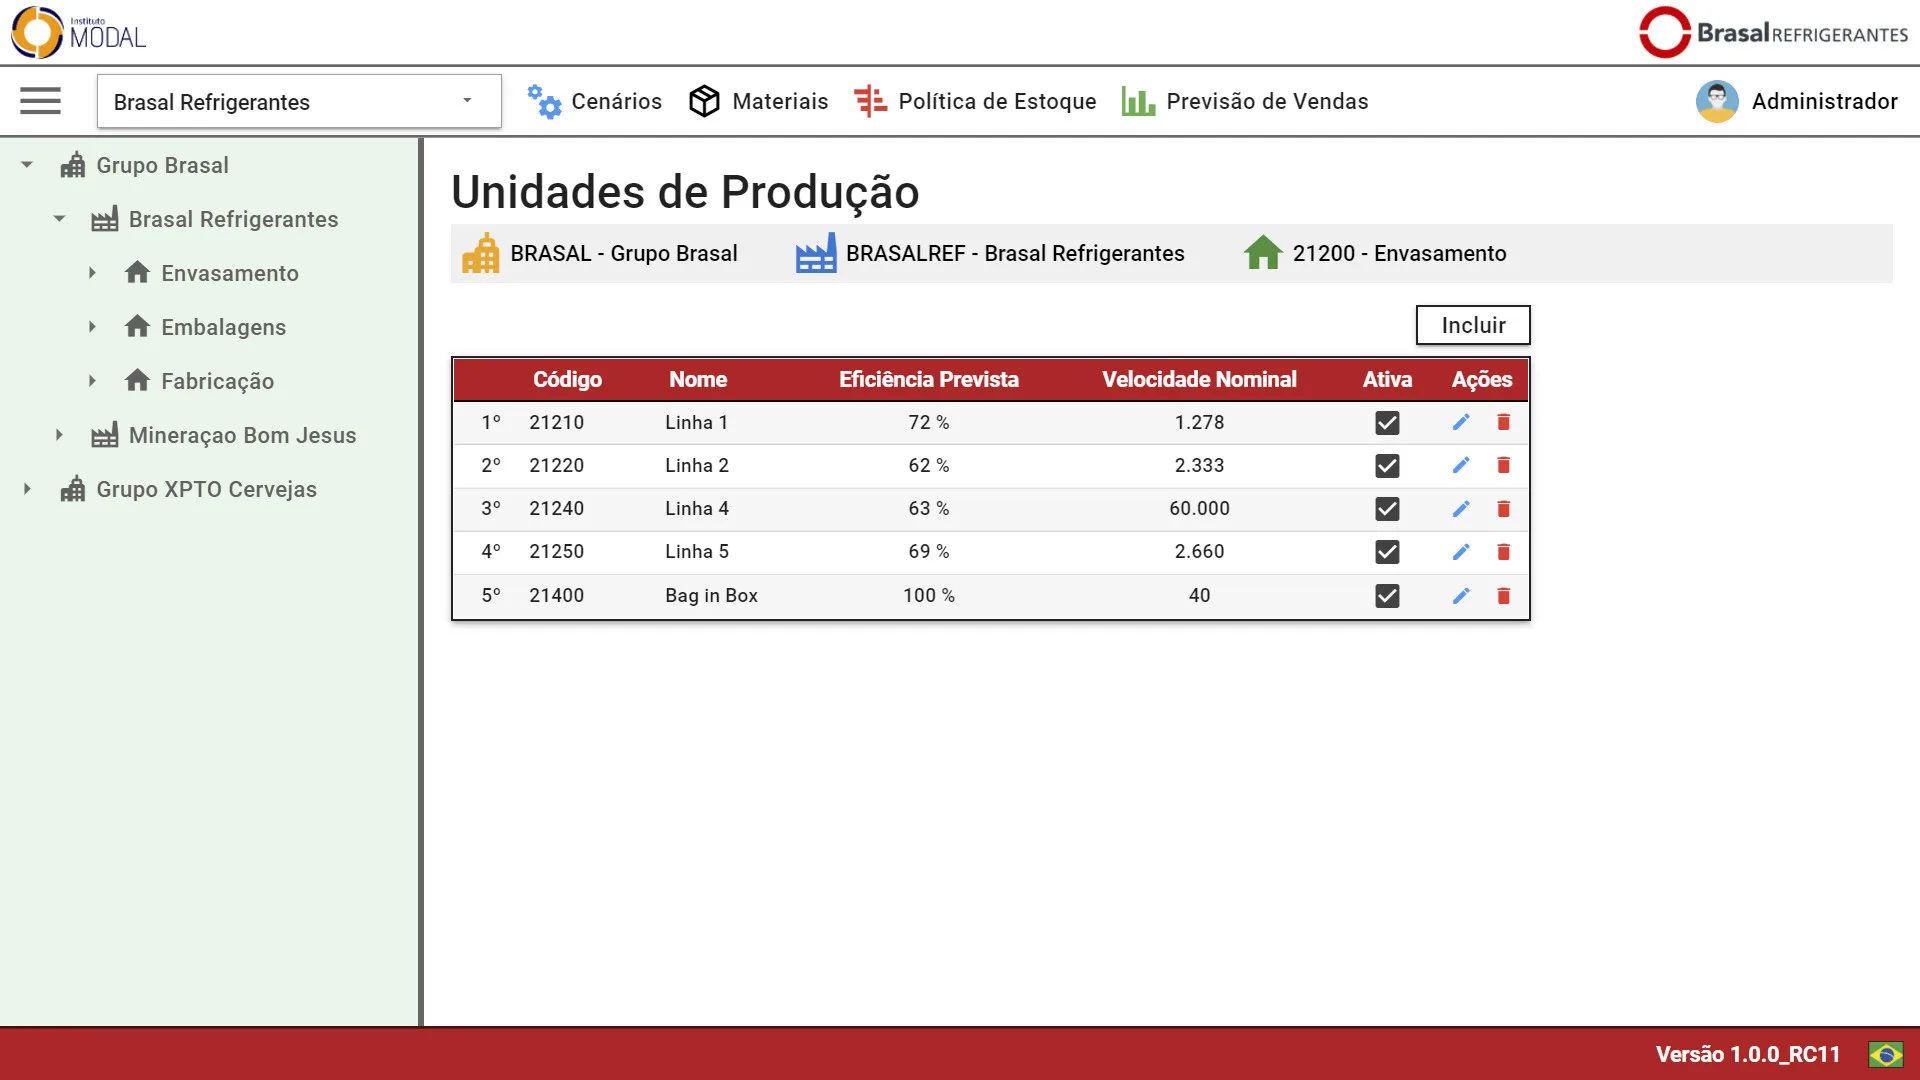1920x1080 pixels.
Task: Expand the Grupo XPTO Cervejas node
Action: point(27,489)
